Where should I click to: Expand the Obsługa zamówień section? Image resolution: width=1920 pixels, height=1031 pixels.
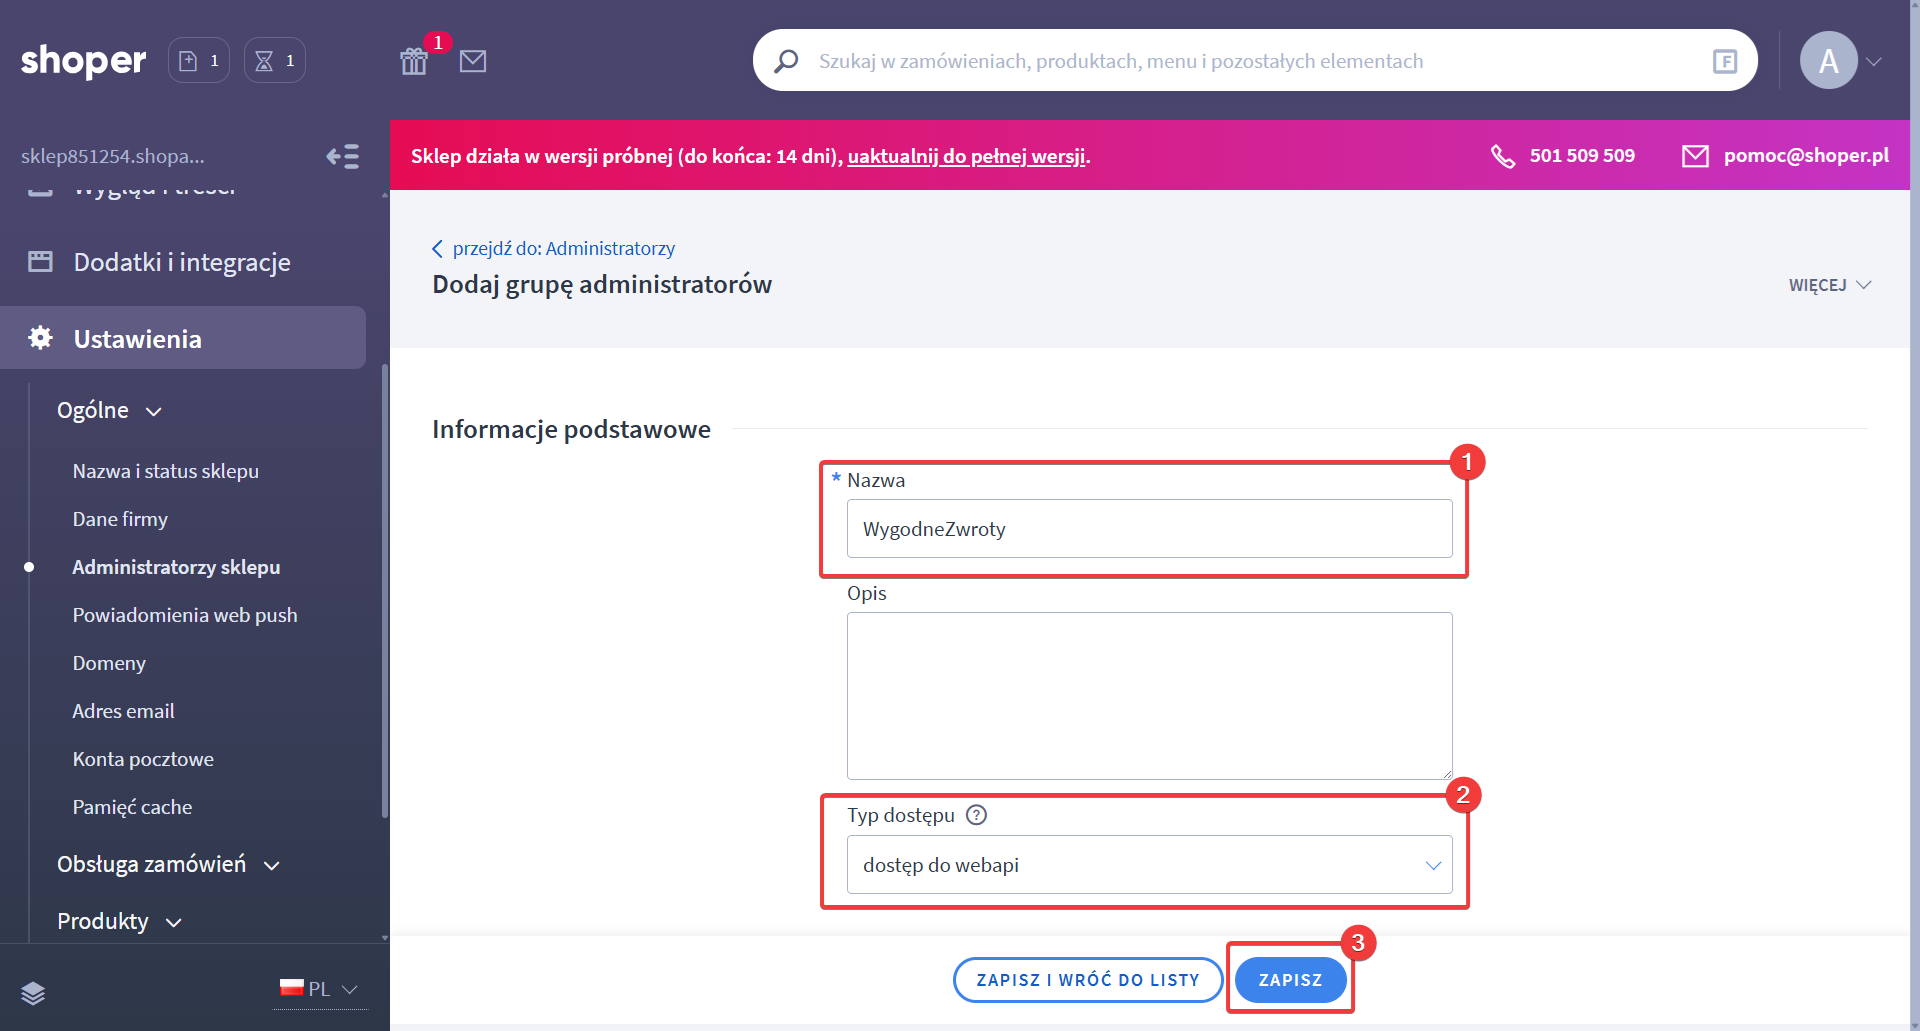point(168,865)
